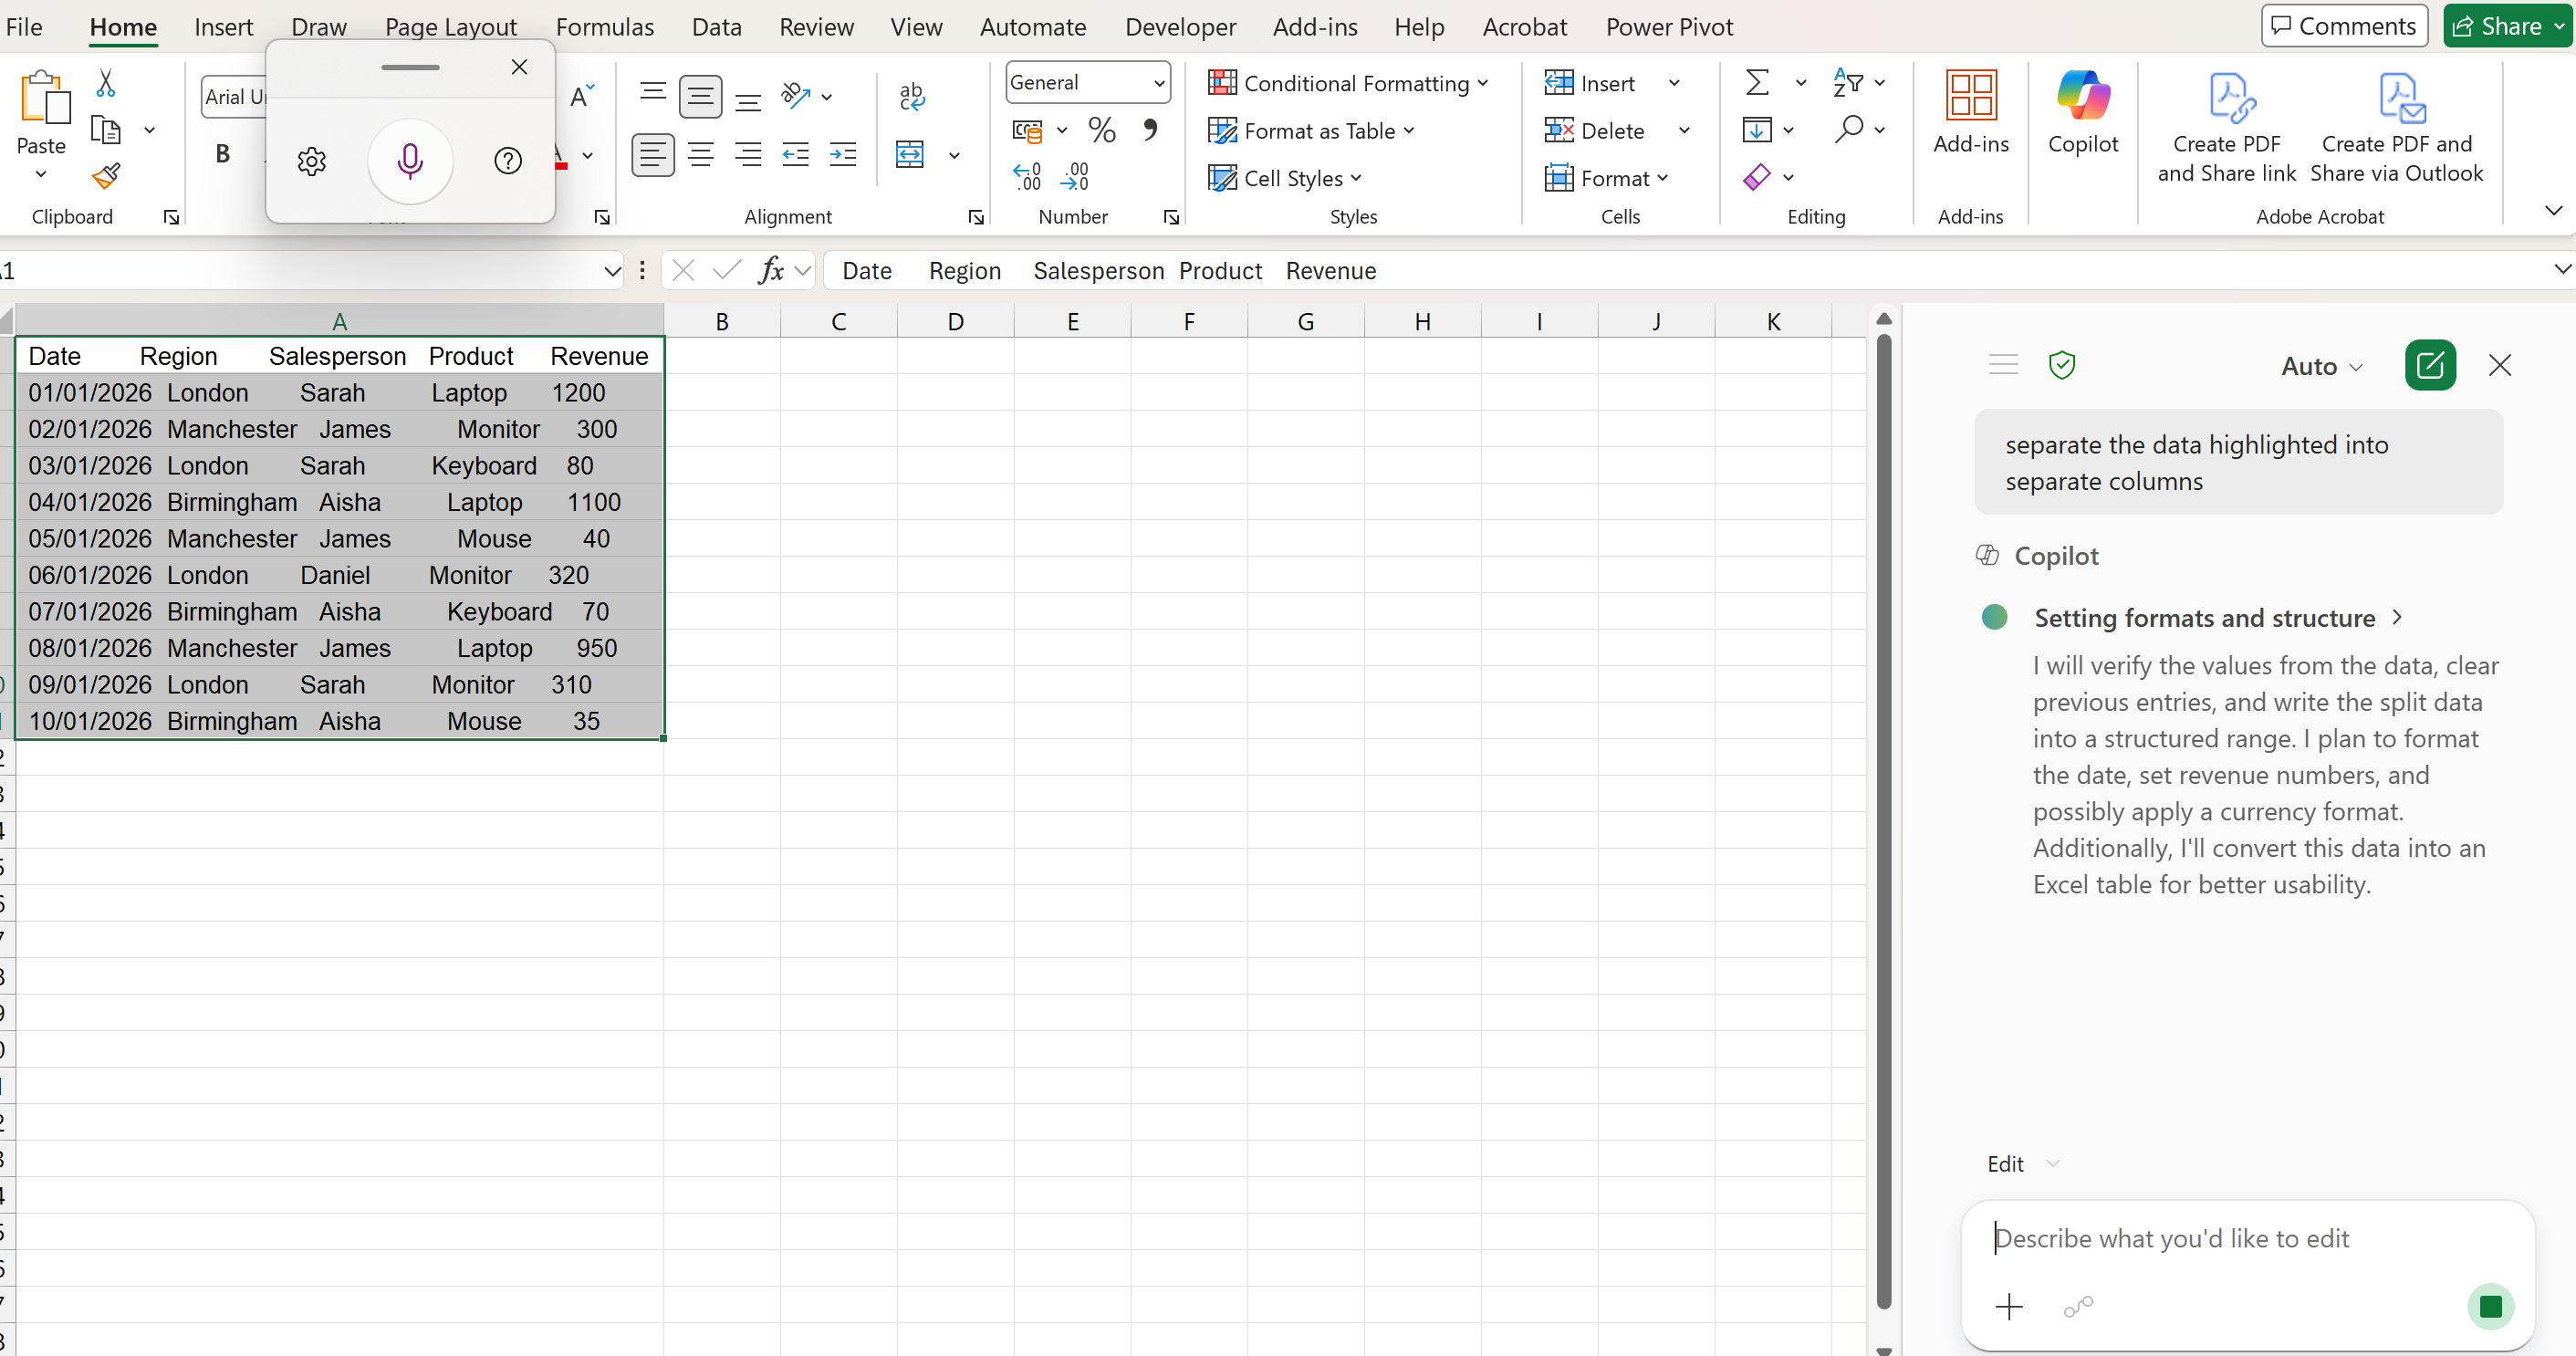2576x1356 pixels.
Task: Toggle Bold formatting
Action: (222, 153)
